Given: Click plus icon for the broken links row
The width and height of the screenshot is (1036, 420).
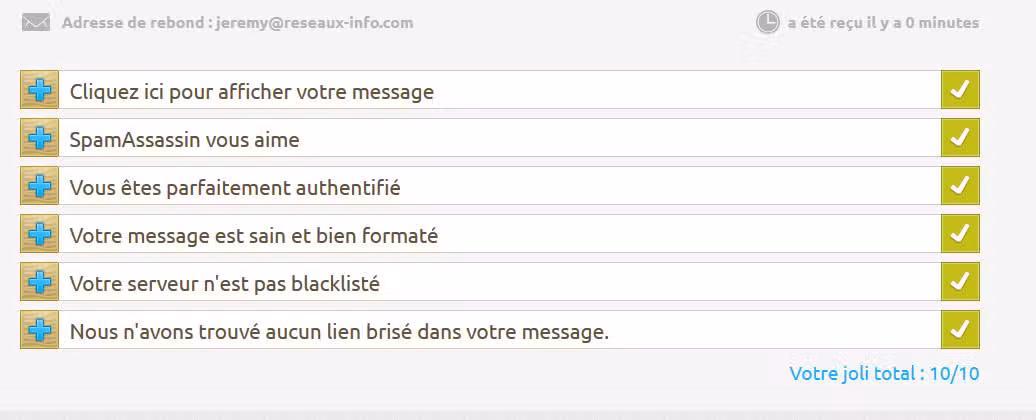Looking at the screenshot, I should pos(40,330).
